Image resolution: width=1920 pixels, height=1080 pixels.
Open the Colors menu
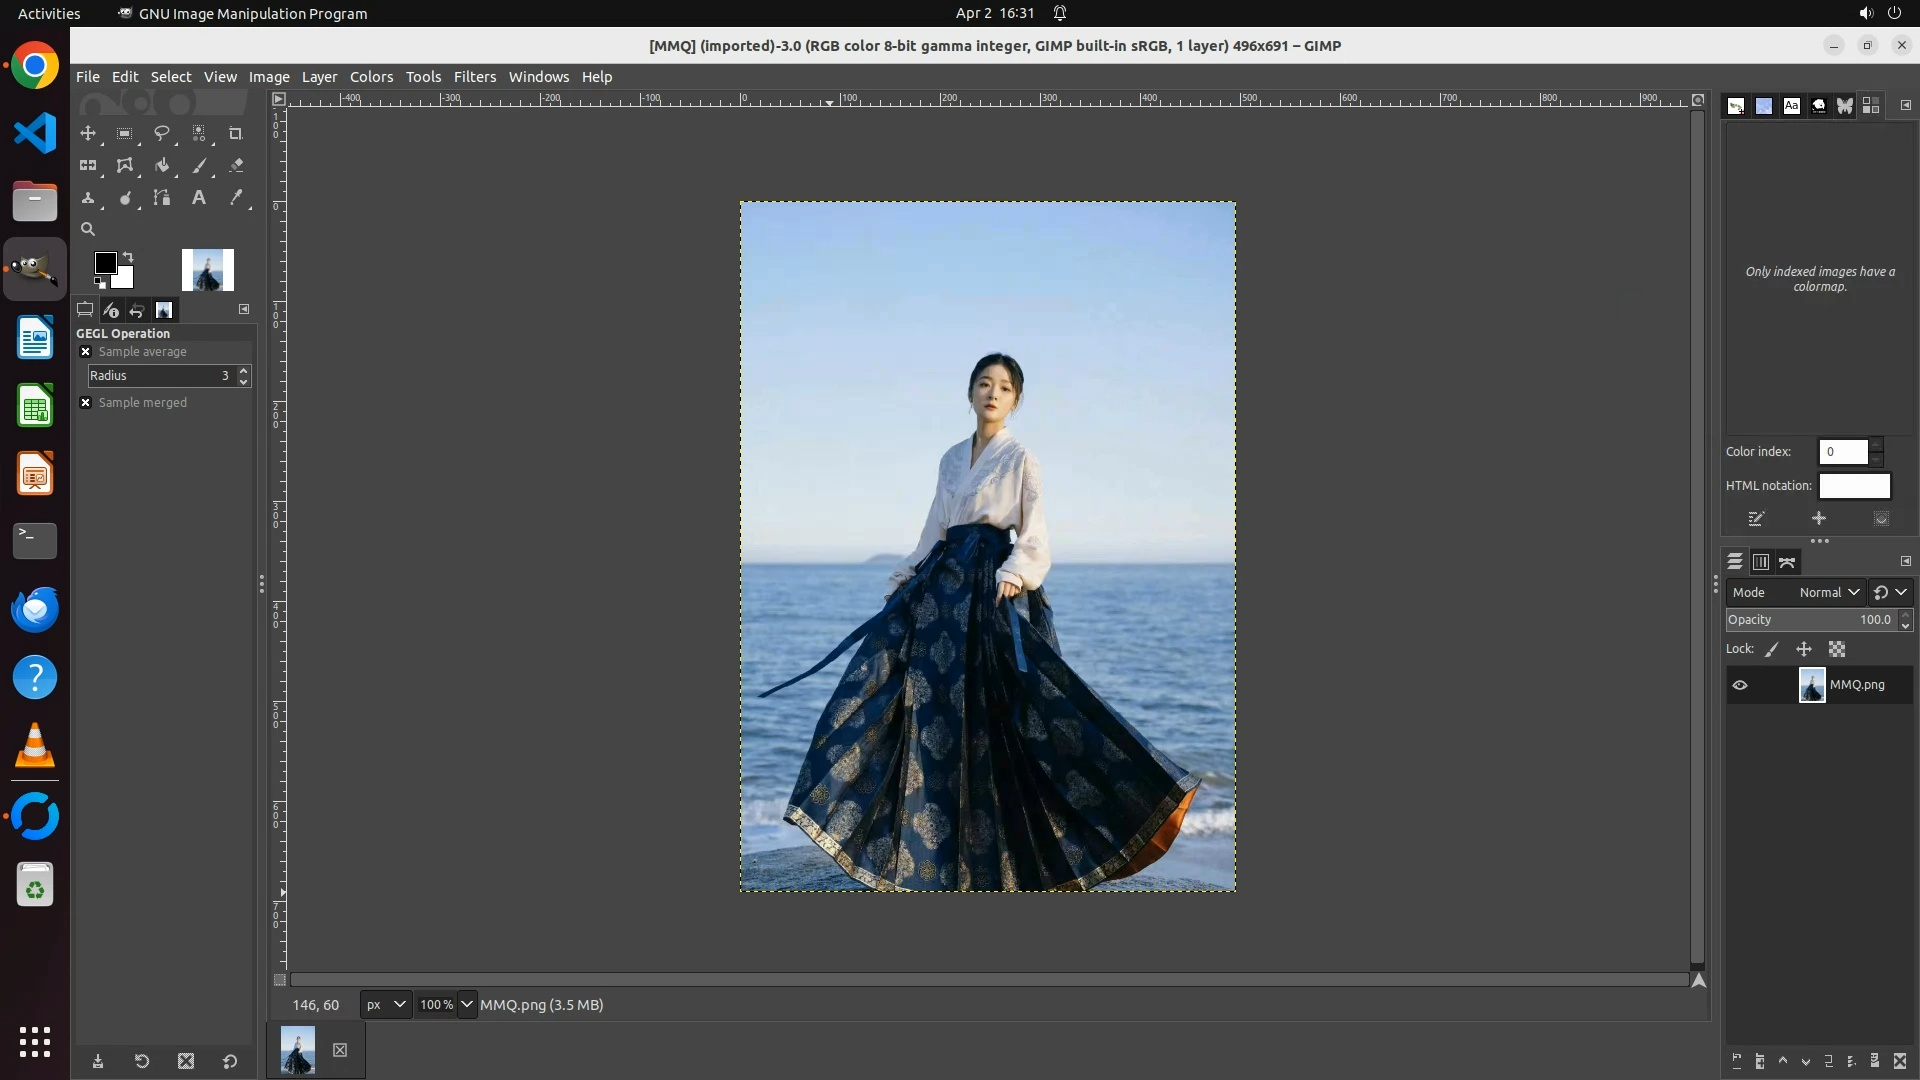371,77
